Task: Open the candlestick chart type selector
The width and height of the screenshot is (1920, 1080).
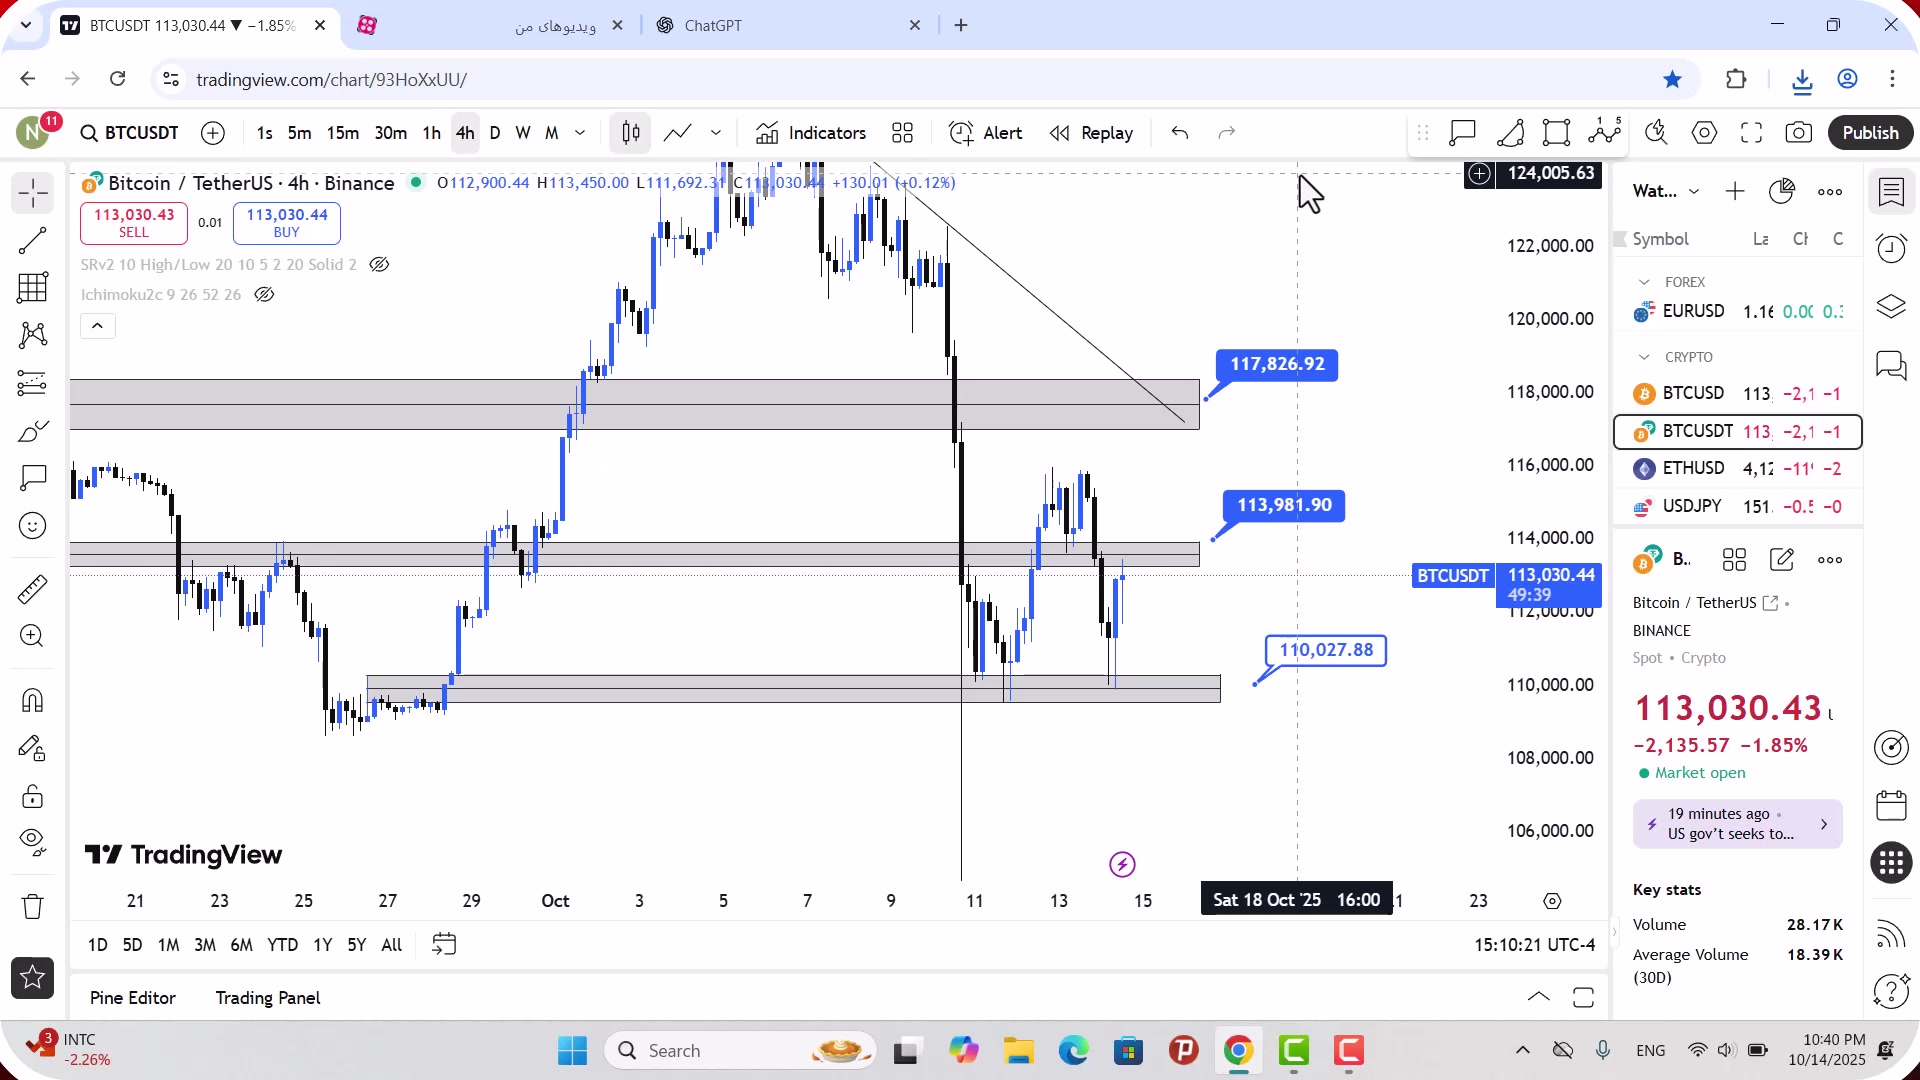Action: coord(631,133)
